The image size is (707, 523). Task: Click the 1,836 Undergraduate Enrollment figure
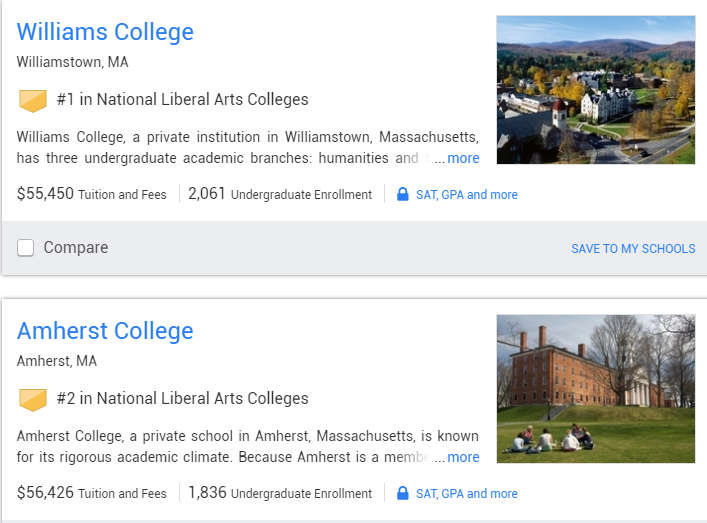click(x=207, y=493)
